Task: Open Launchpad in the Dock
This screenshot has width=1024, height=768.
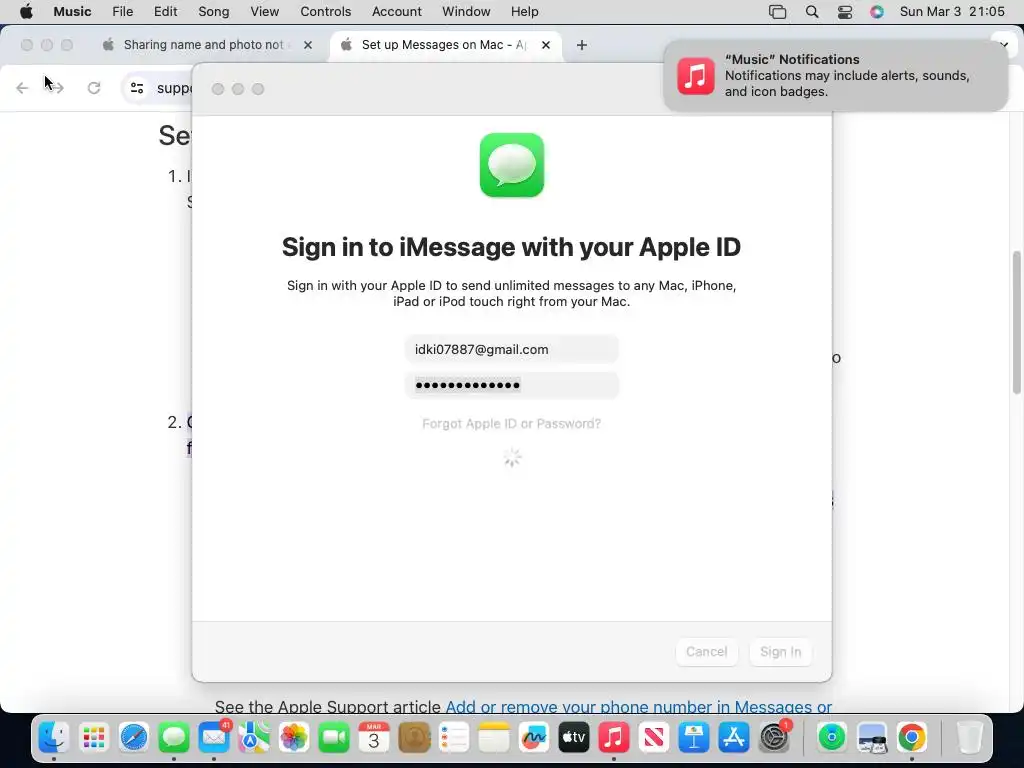Action: [93, 737]
